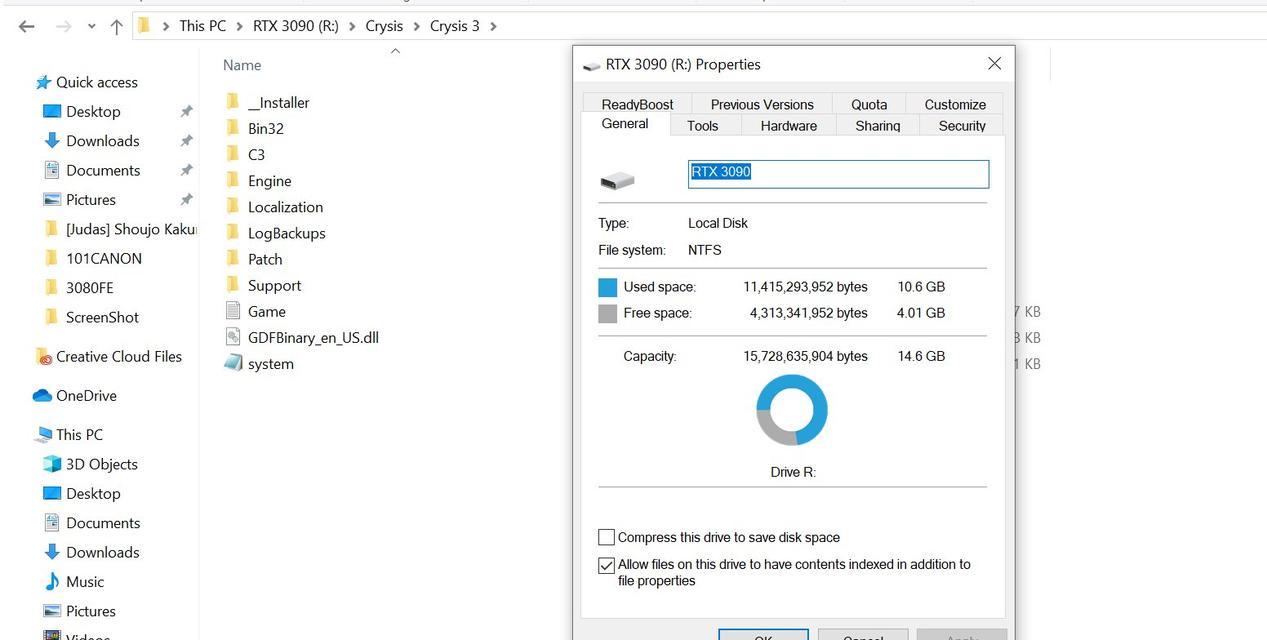This screenshot has height=640, width=1267.
Task: Click the pin icon beside Quick access Documents
Action: (186, 170)
